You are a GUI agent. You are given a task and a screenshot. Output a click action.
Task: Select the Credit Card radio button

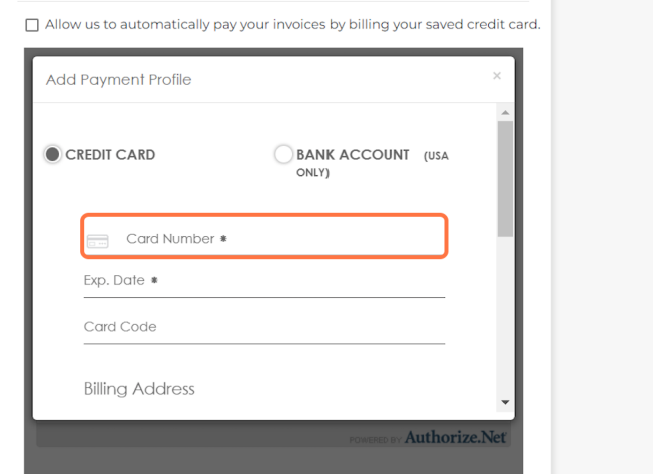(53, 154)
